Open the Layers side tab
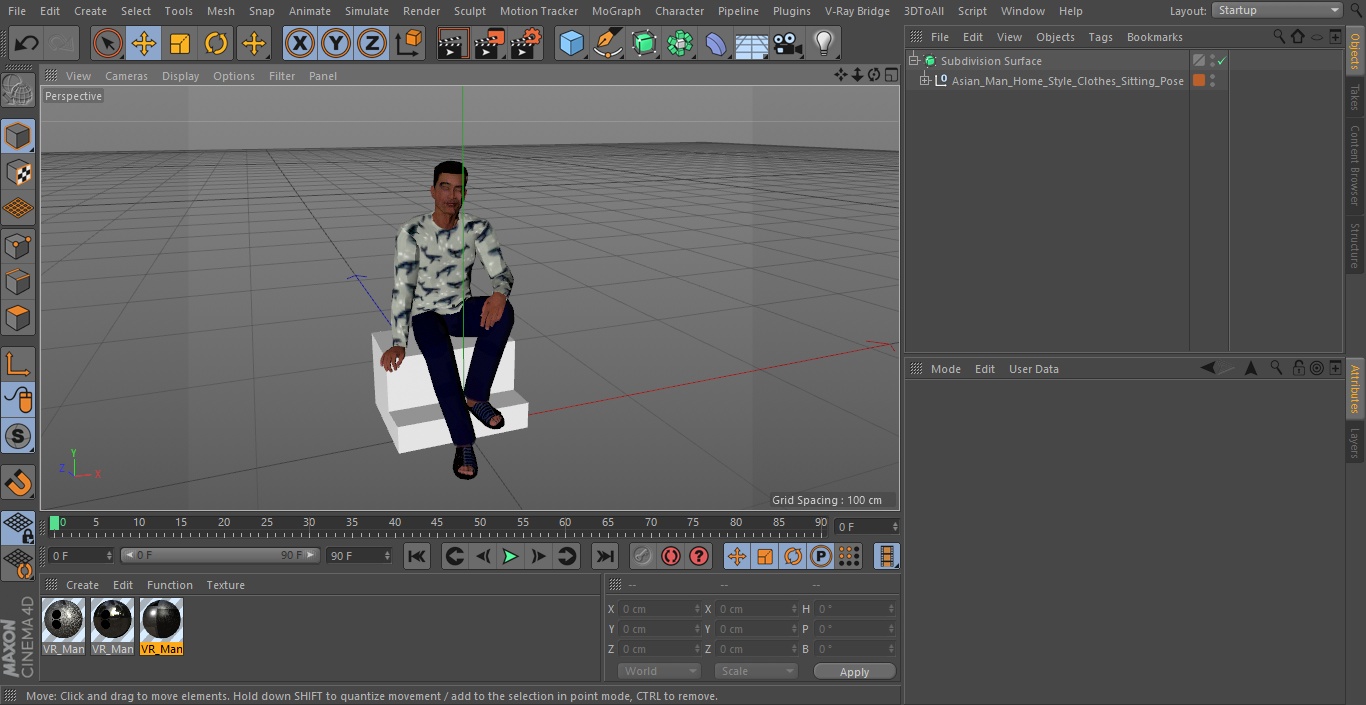This screenshot has height=705, width=1366. [x=1355, y=442]
